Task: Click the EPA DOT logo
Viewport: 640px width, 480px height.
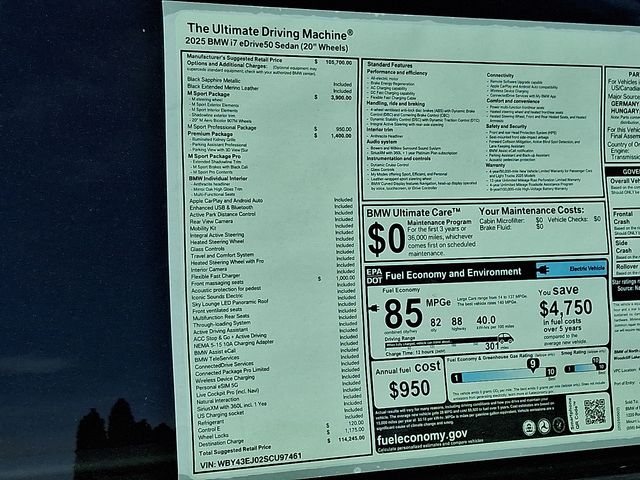Action: [x=374, y=276]
